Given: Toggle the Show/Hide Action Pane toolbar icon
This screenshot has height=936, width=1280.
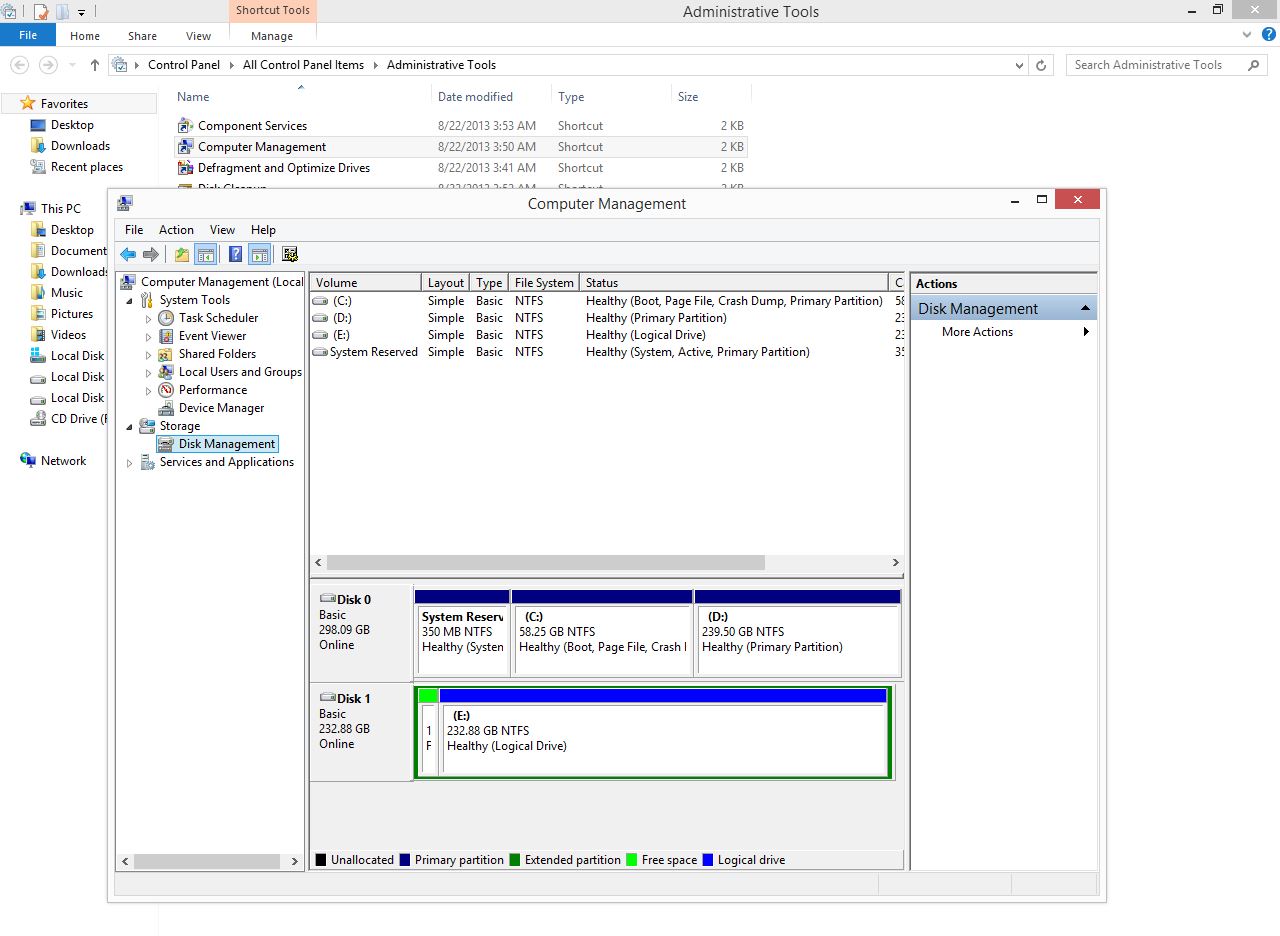Looking at the screenshot, I should pos(259,254).
